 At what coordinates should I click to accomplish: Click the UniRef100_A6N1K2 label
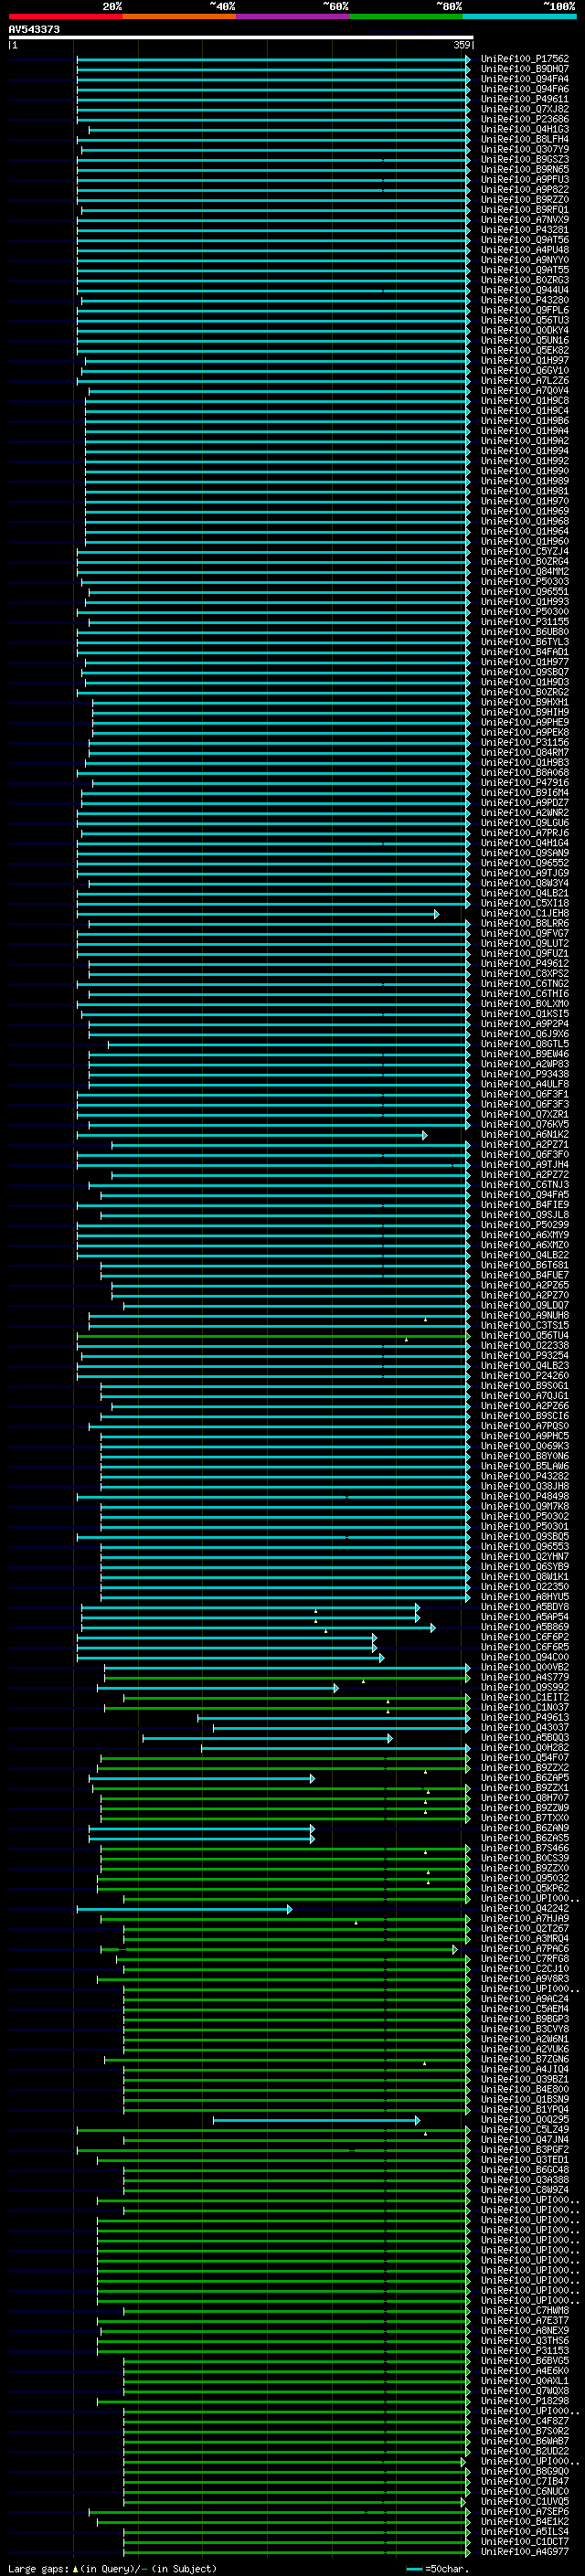(524, 1135)
